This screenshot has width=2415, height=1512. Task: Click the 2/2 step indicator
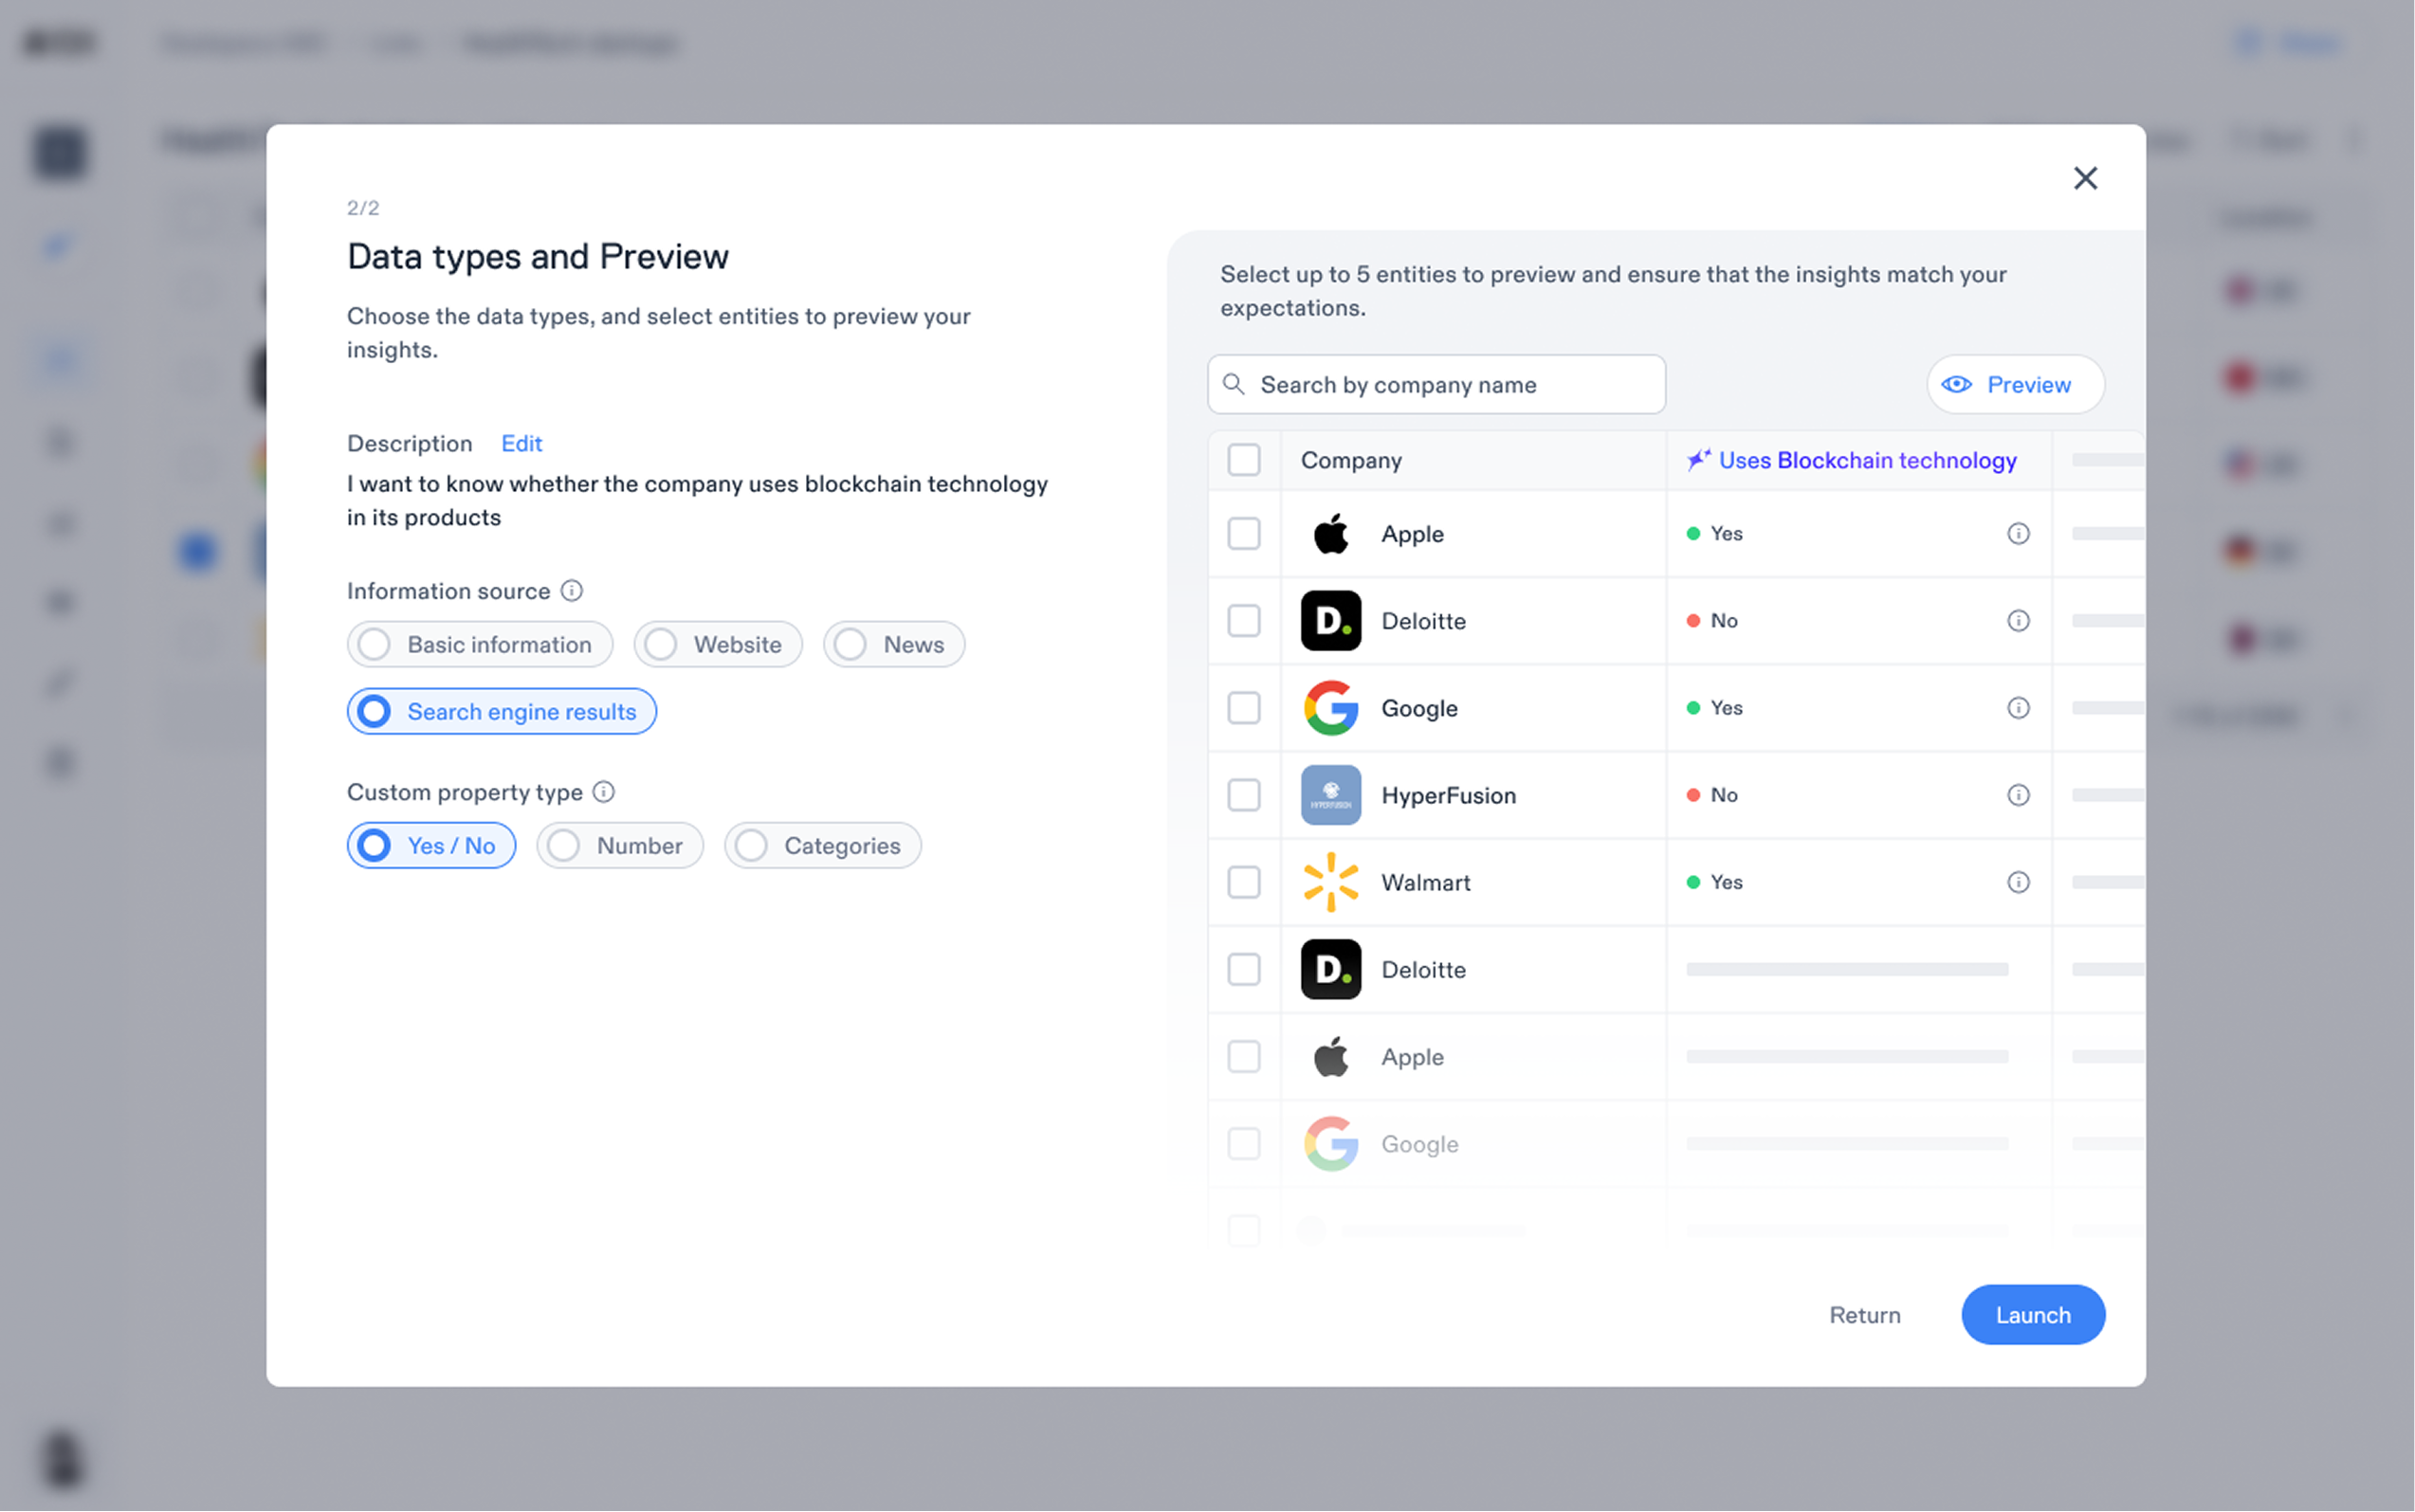click(x=363, y=208)
